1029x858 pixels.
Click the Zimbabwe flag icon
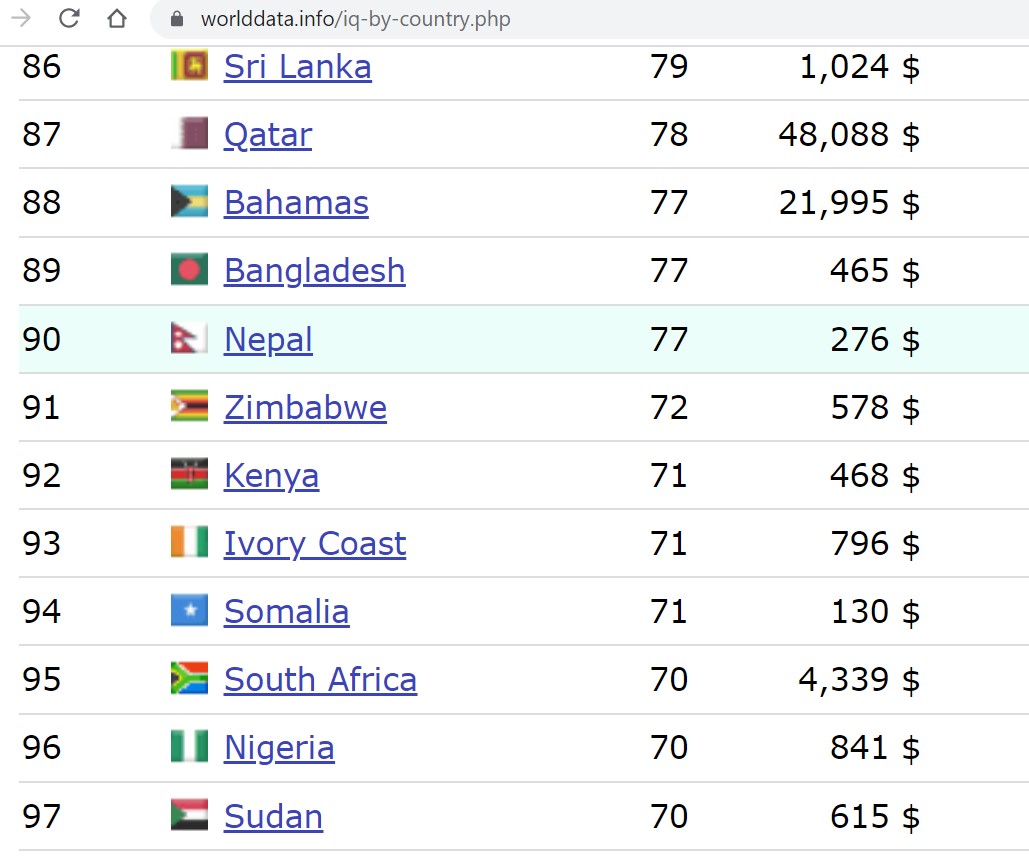pyautogui.click(x=189, y=406)
